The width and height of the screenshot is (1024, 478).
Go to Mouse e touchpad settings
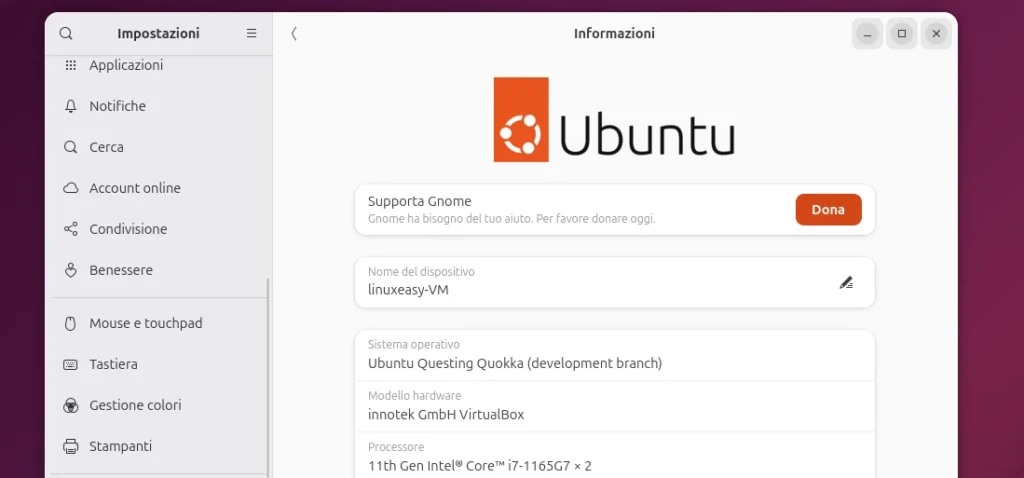click(146, 323)
